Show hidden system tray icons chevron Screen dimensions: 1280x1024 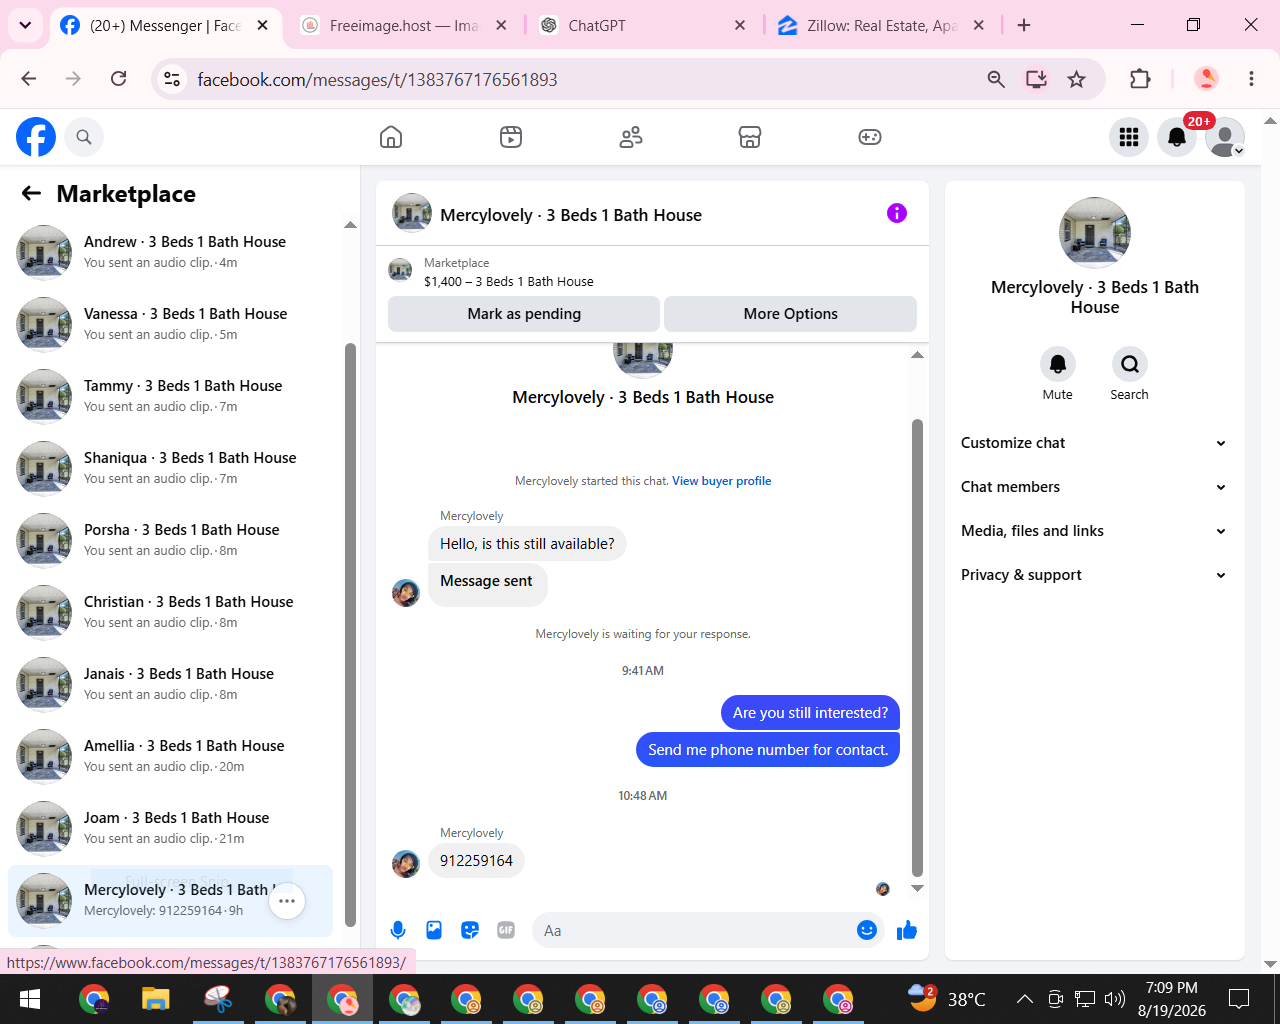point(1025,998)
